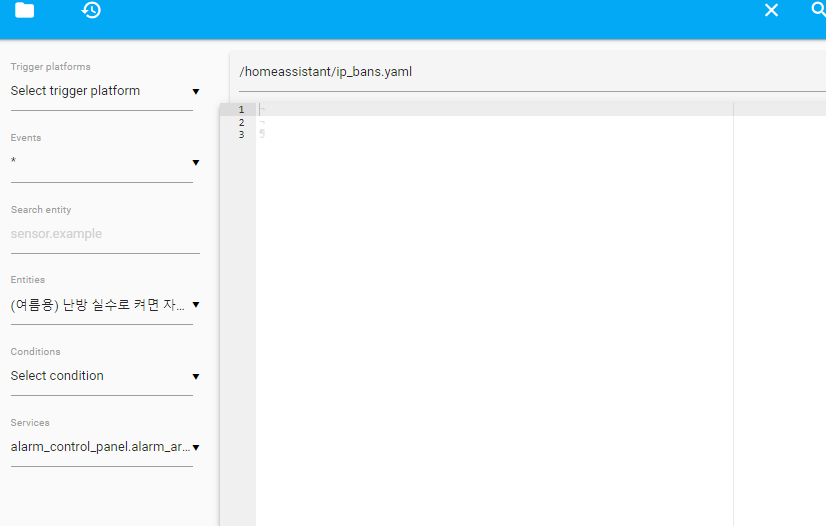Open search with the magnifier icon
This screenshot has width=826, height=526.
(819, 9)
